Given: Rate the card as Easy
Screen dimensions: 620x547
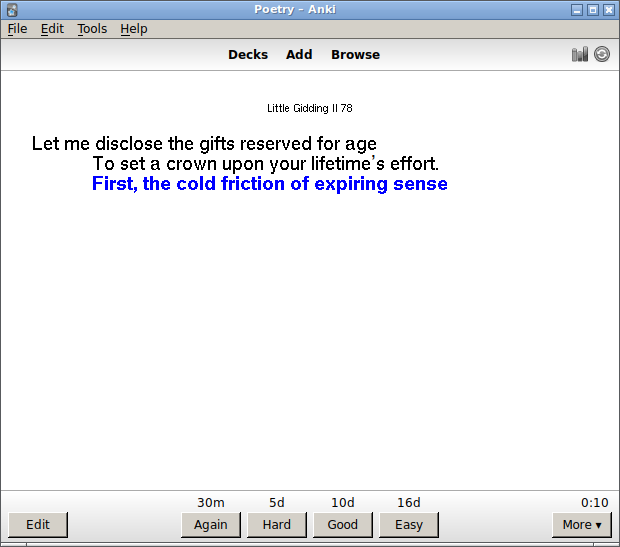Looking at the screenshot, I should (x=409, y=524).
